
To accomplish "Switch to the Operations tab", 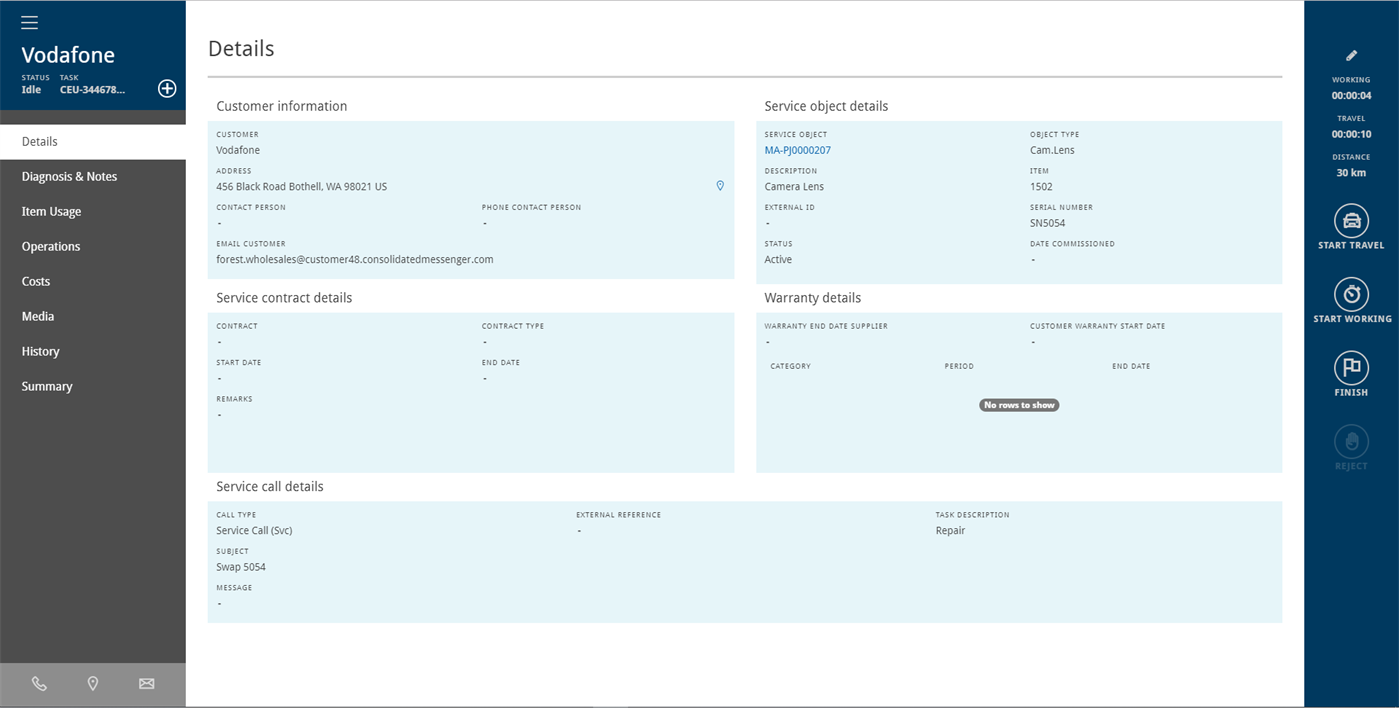I will (51, 246).
